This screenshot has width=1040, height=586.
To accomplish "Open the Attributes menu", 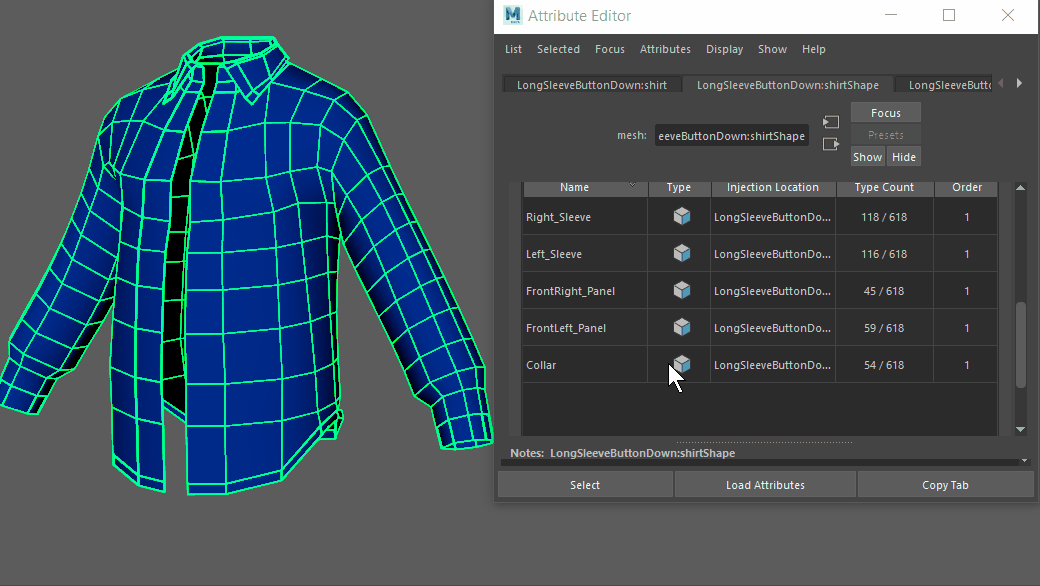I will point(665,49).
